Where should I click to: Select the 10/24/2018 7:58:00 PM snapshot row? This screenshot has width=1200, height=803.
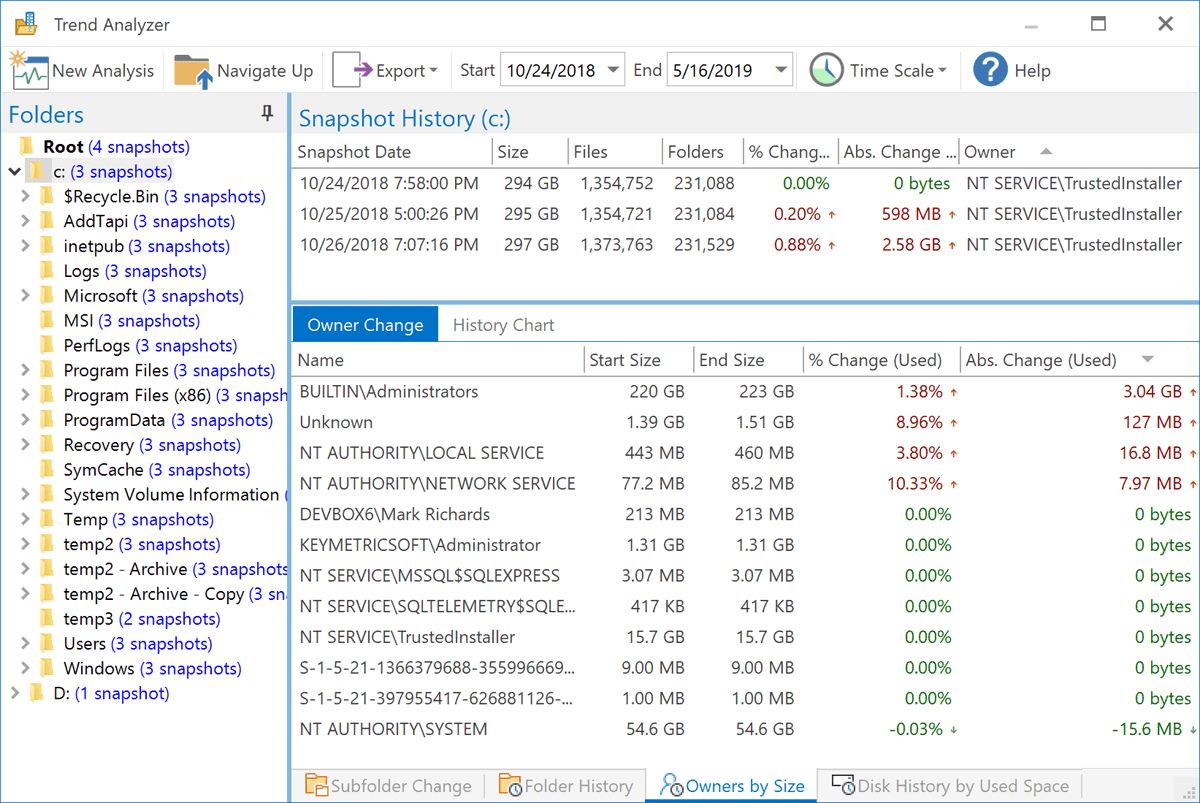click(745, 183)
